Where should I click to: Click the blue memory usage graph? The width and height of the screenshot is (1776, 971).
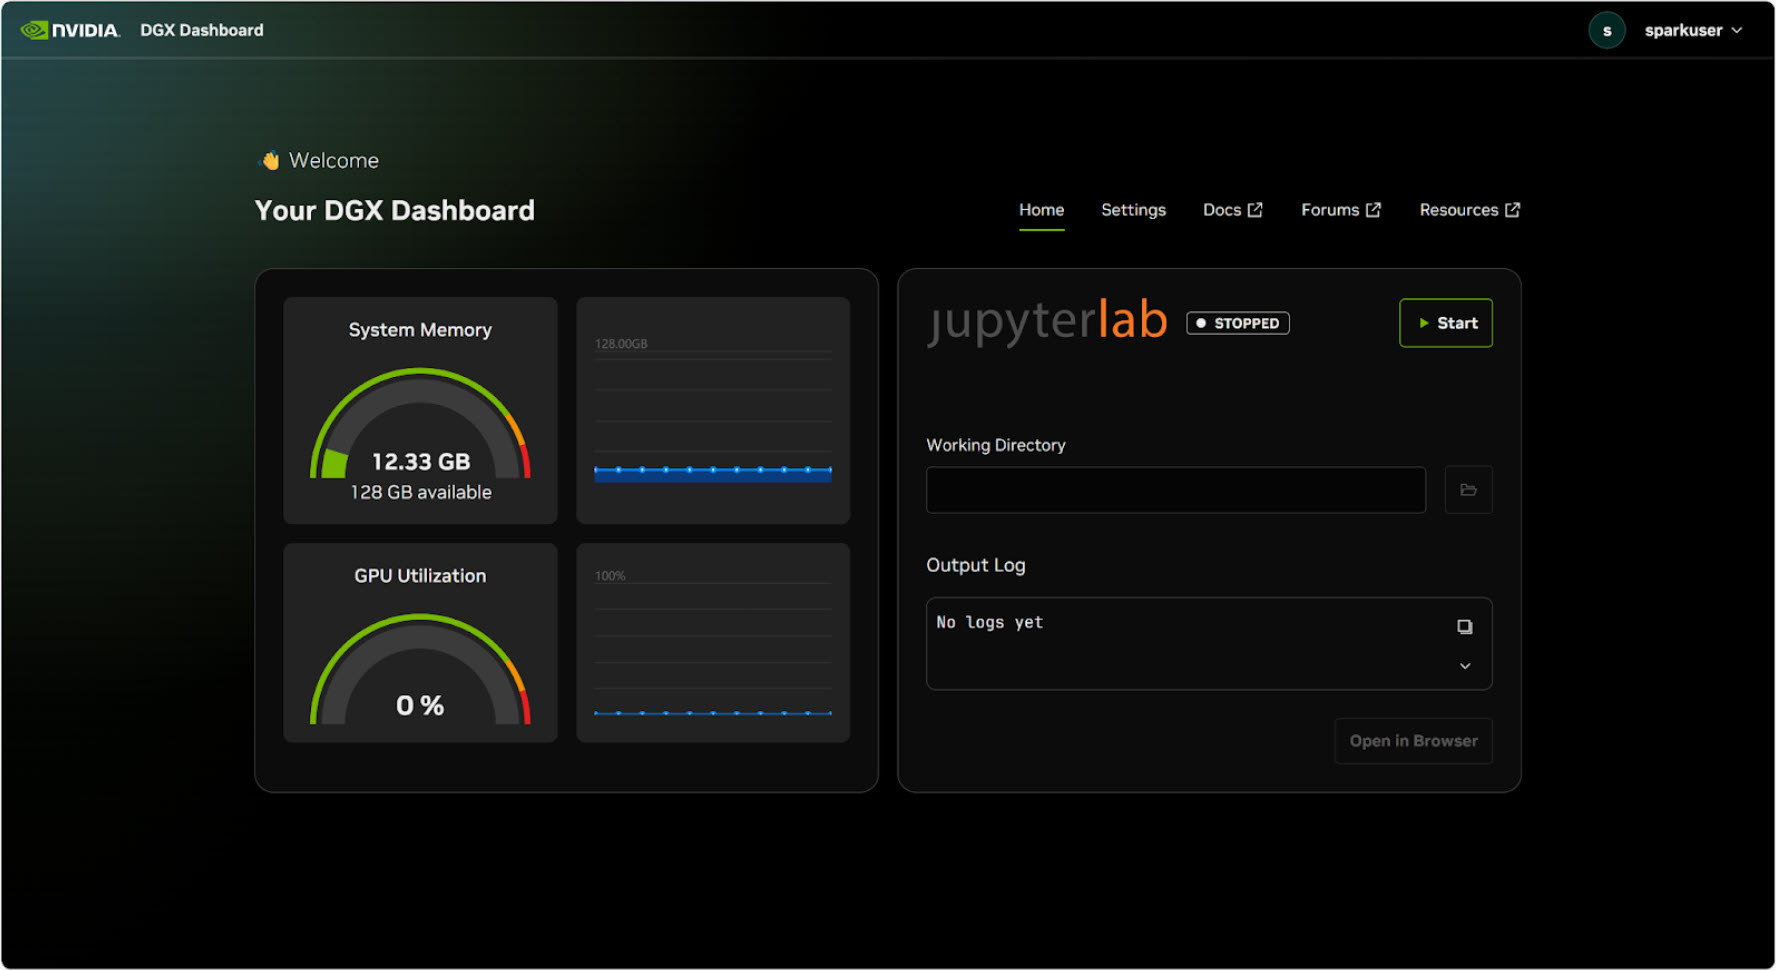712,473
